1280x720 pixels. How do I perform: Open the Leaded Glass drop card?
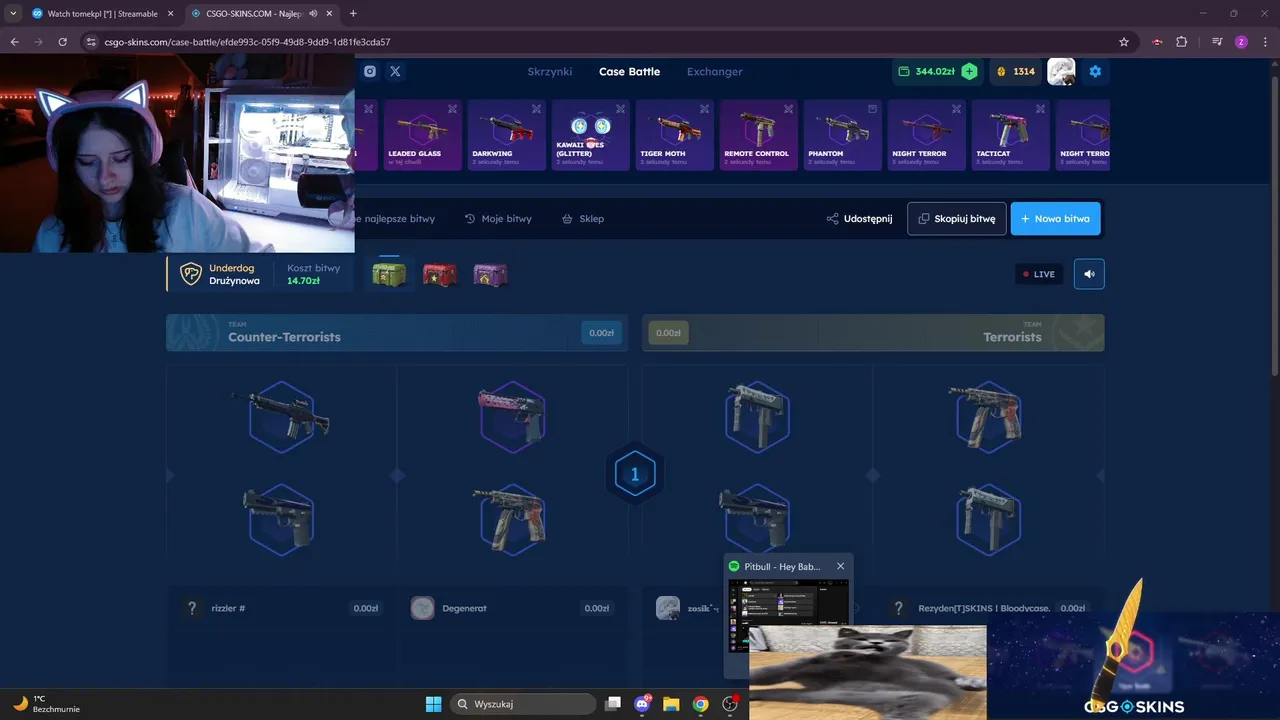pyautogui.click(x=421, y=135)
